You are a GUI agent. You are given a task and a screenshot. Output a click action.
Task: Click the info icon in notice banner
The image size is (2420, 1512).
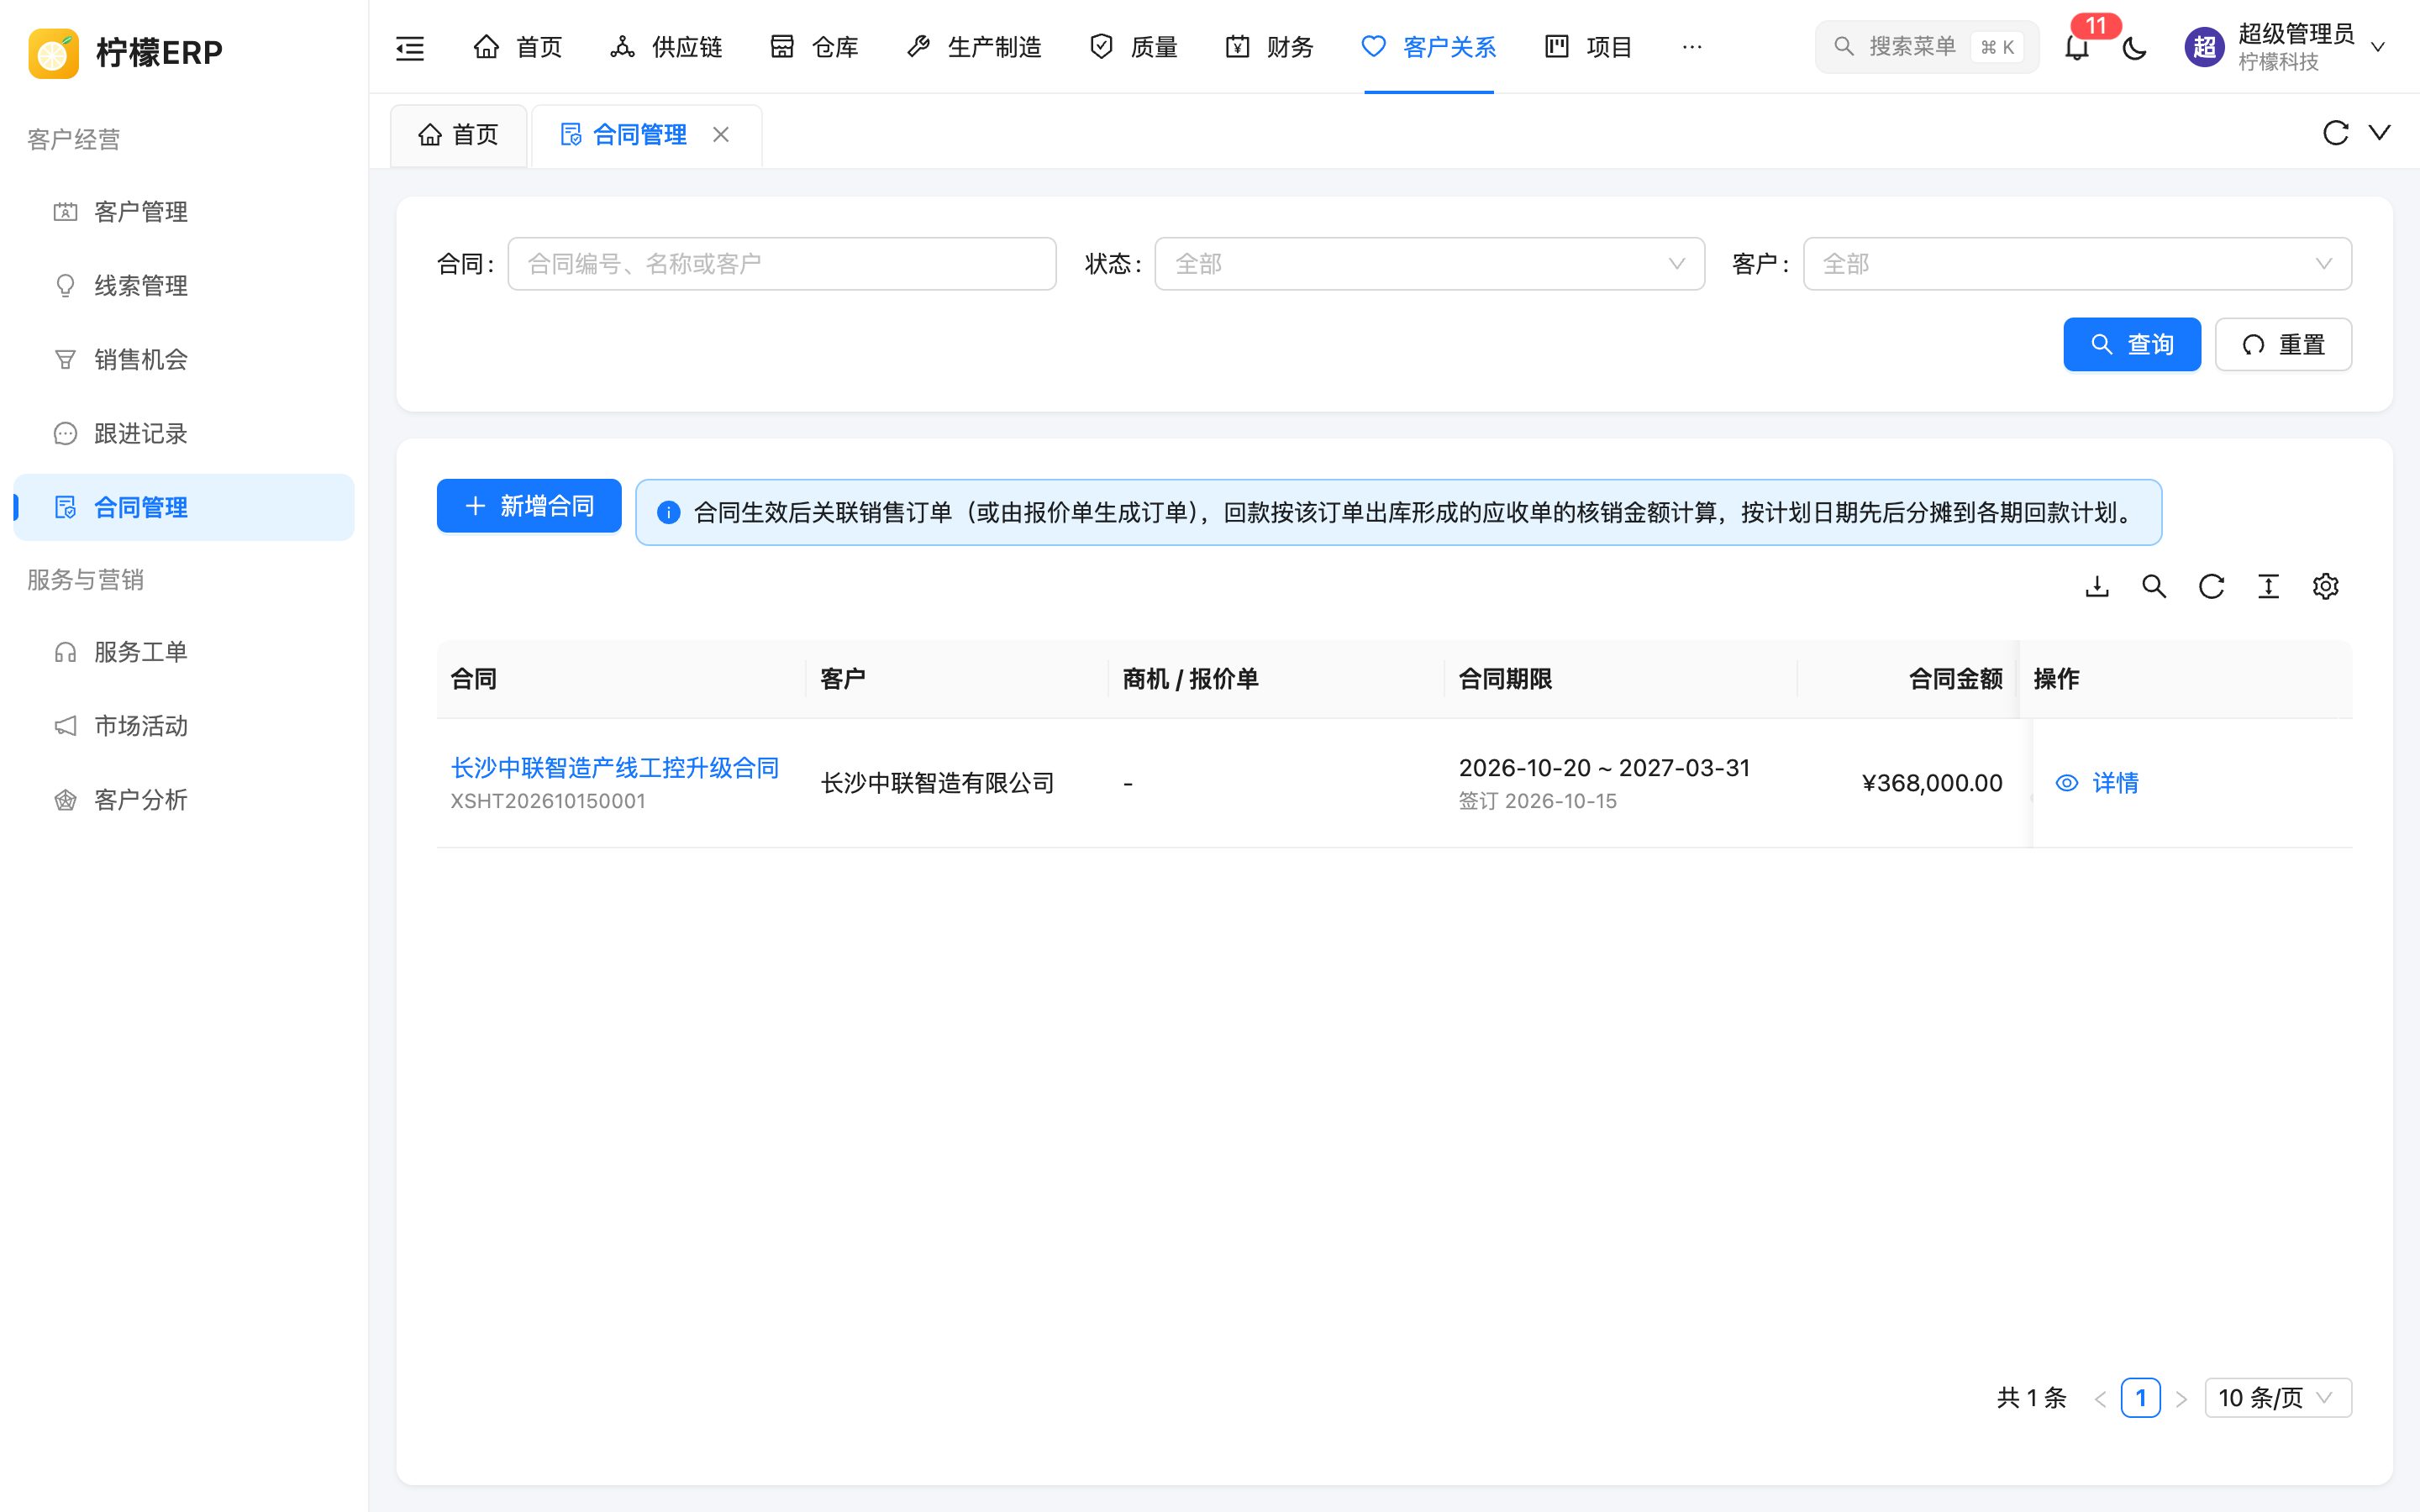point(668,513)
